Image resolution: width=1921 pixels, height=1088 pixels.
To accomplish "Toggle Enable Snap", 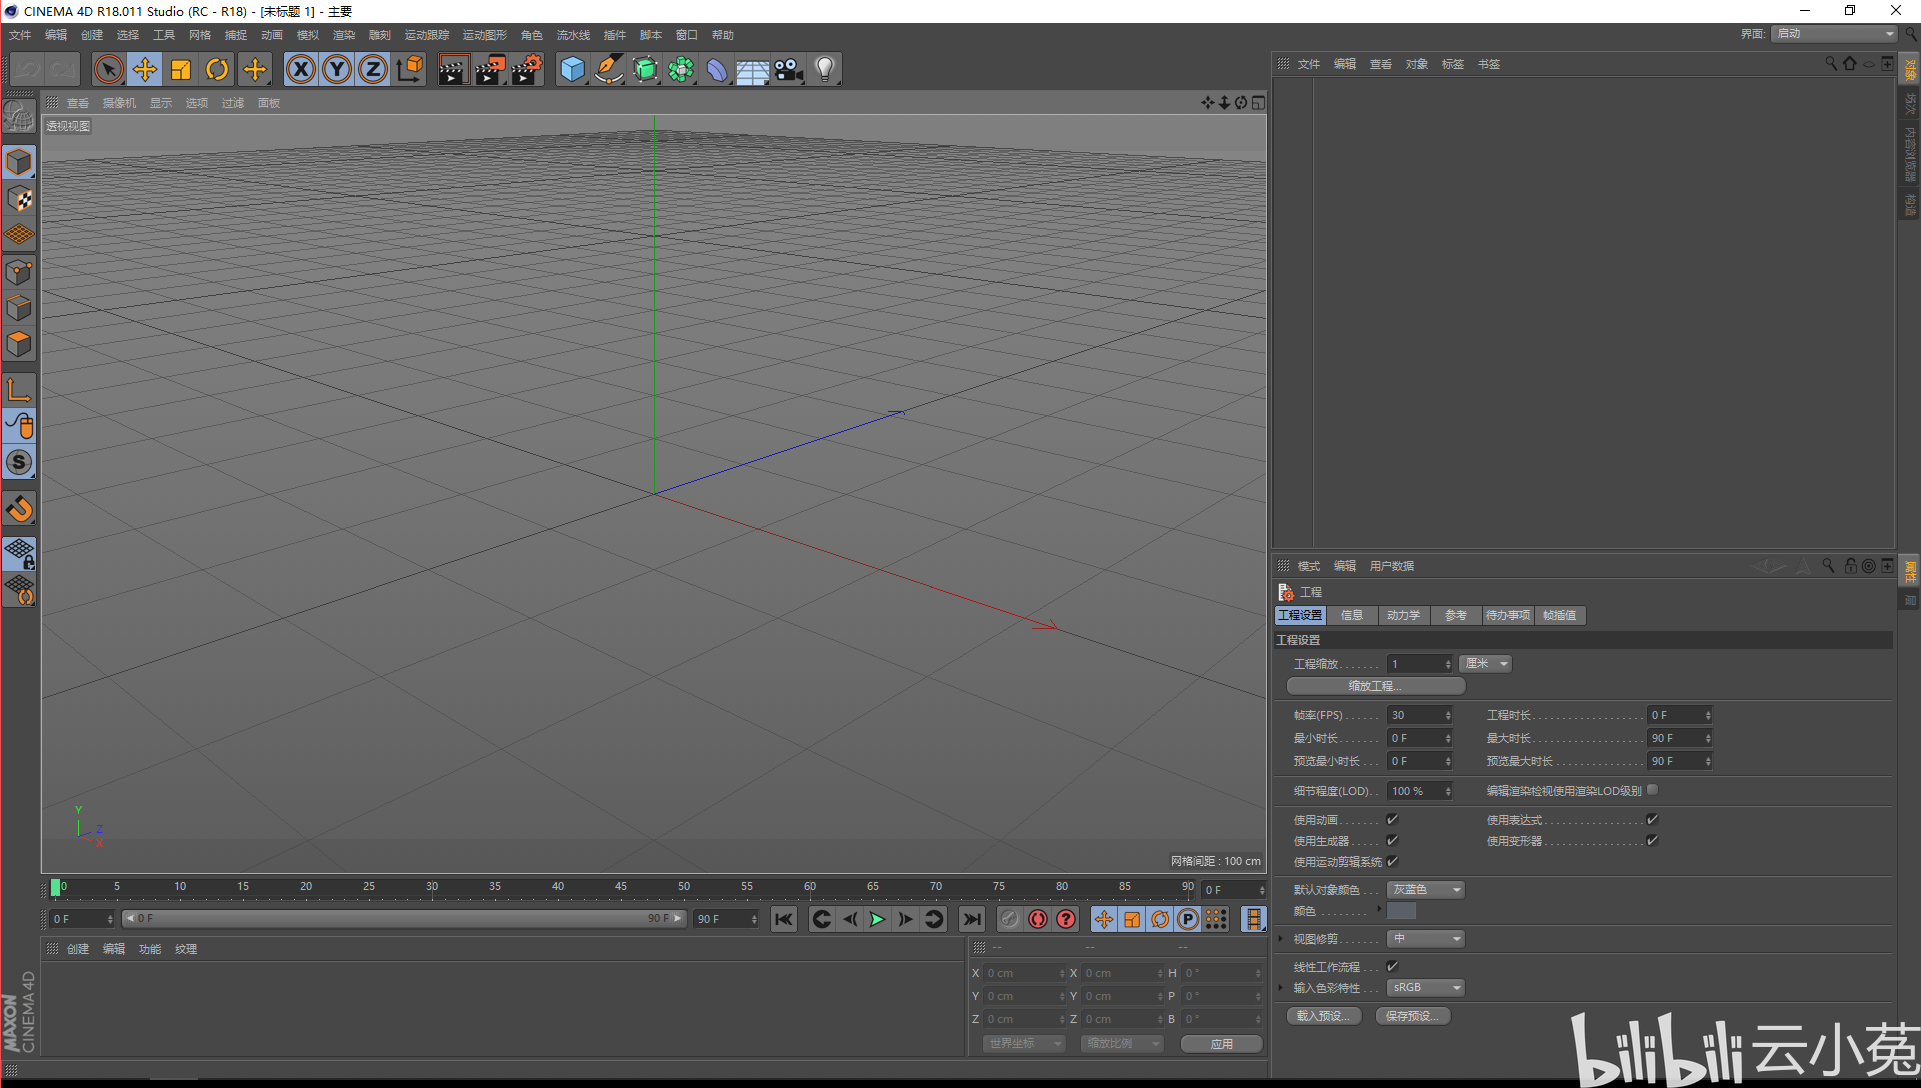I will coord(19,462).
